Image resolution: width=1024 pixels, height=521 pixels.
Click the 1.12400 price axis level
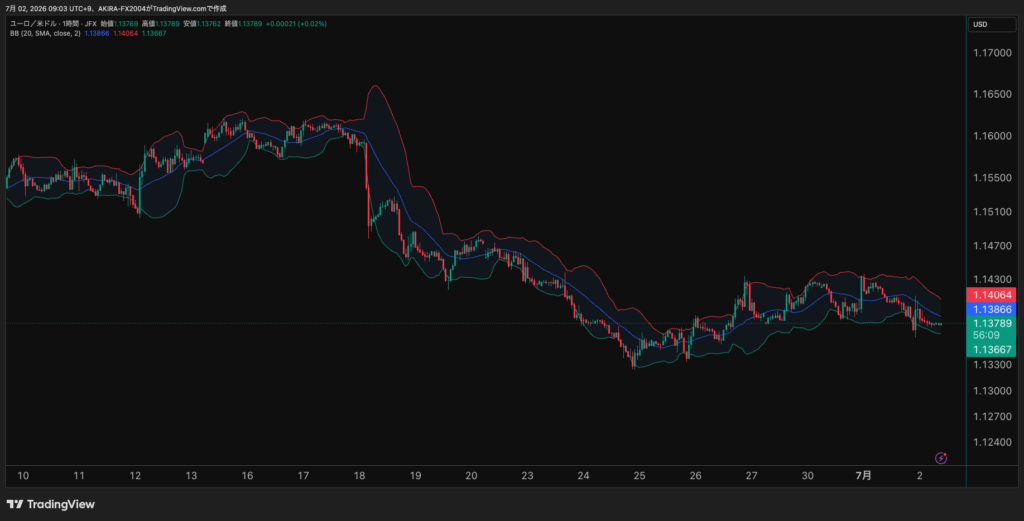pyautogui.click(x=992, y=442)
